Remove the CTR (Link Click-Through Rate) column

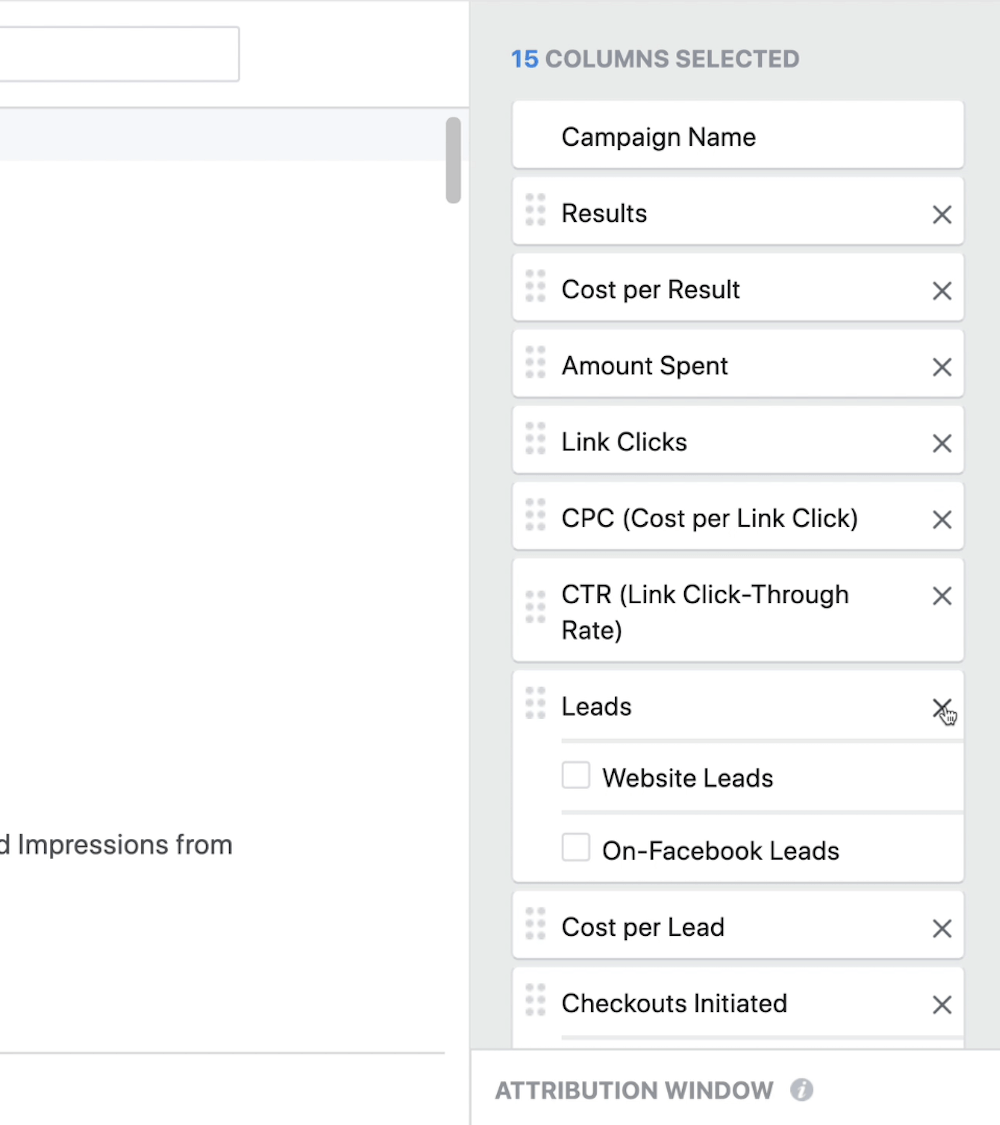tap(941, 596)
